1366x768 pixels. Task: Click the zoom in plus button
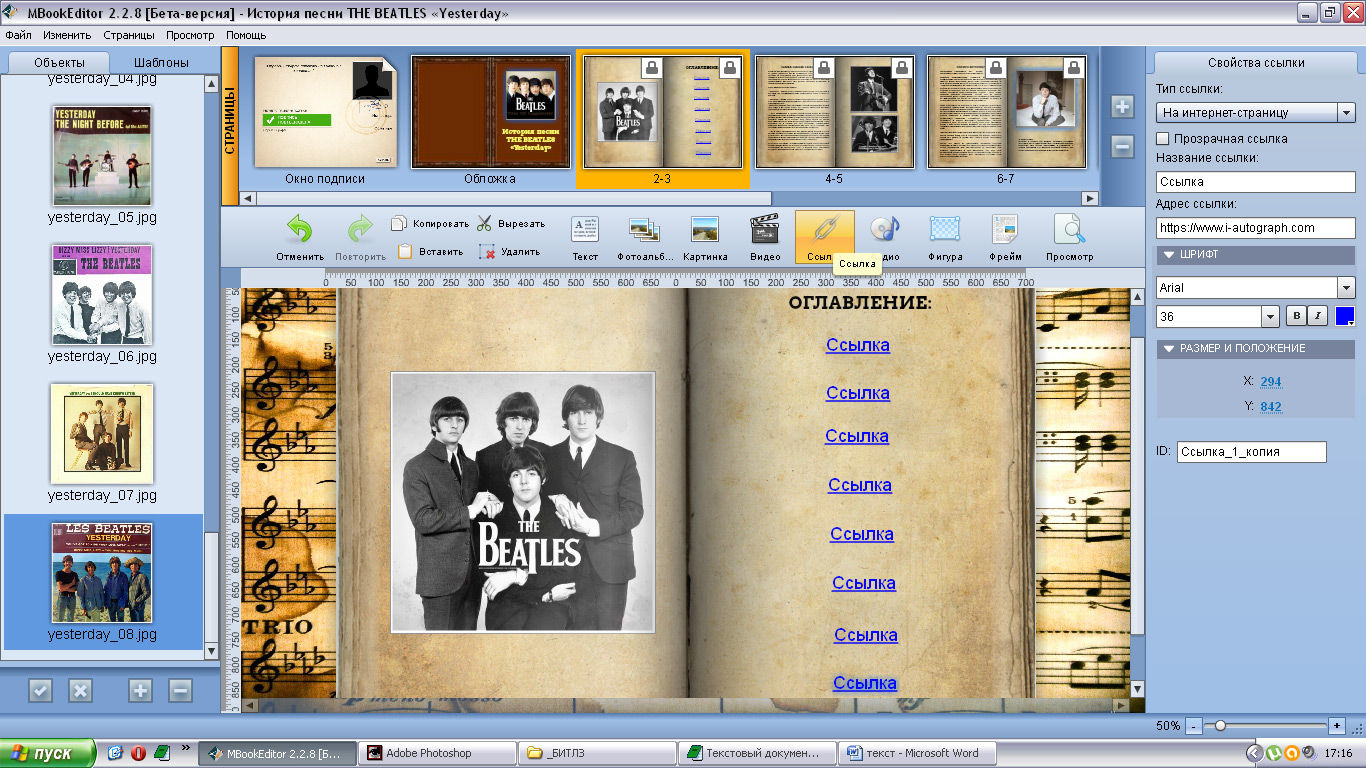[x=1337, y=726]
